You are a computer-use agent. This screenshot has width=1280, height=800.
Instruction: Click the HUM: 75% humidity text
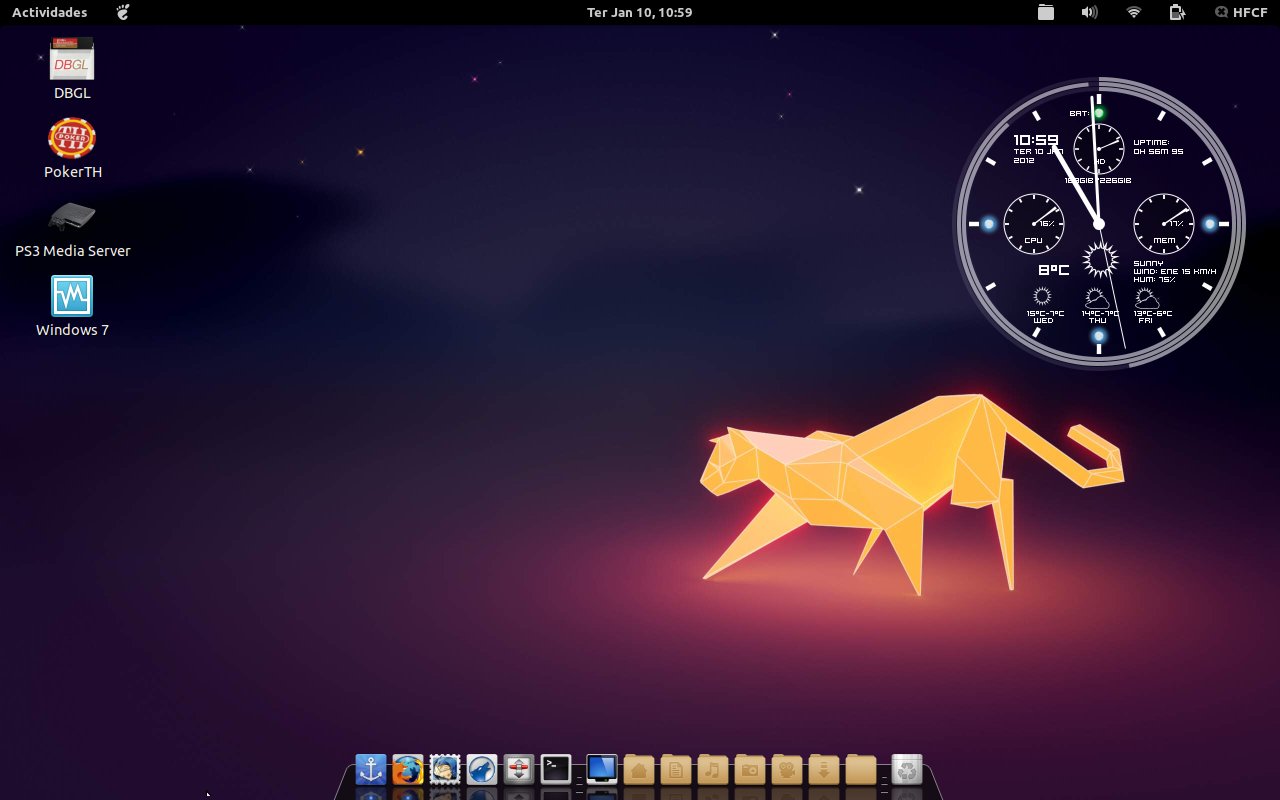pyautogui.click(x=1154, y=279)
